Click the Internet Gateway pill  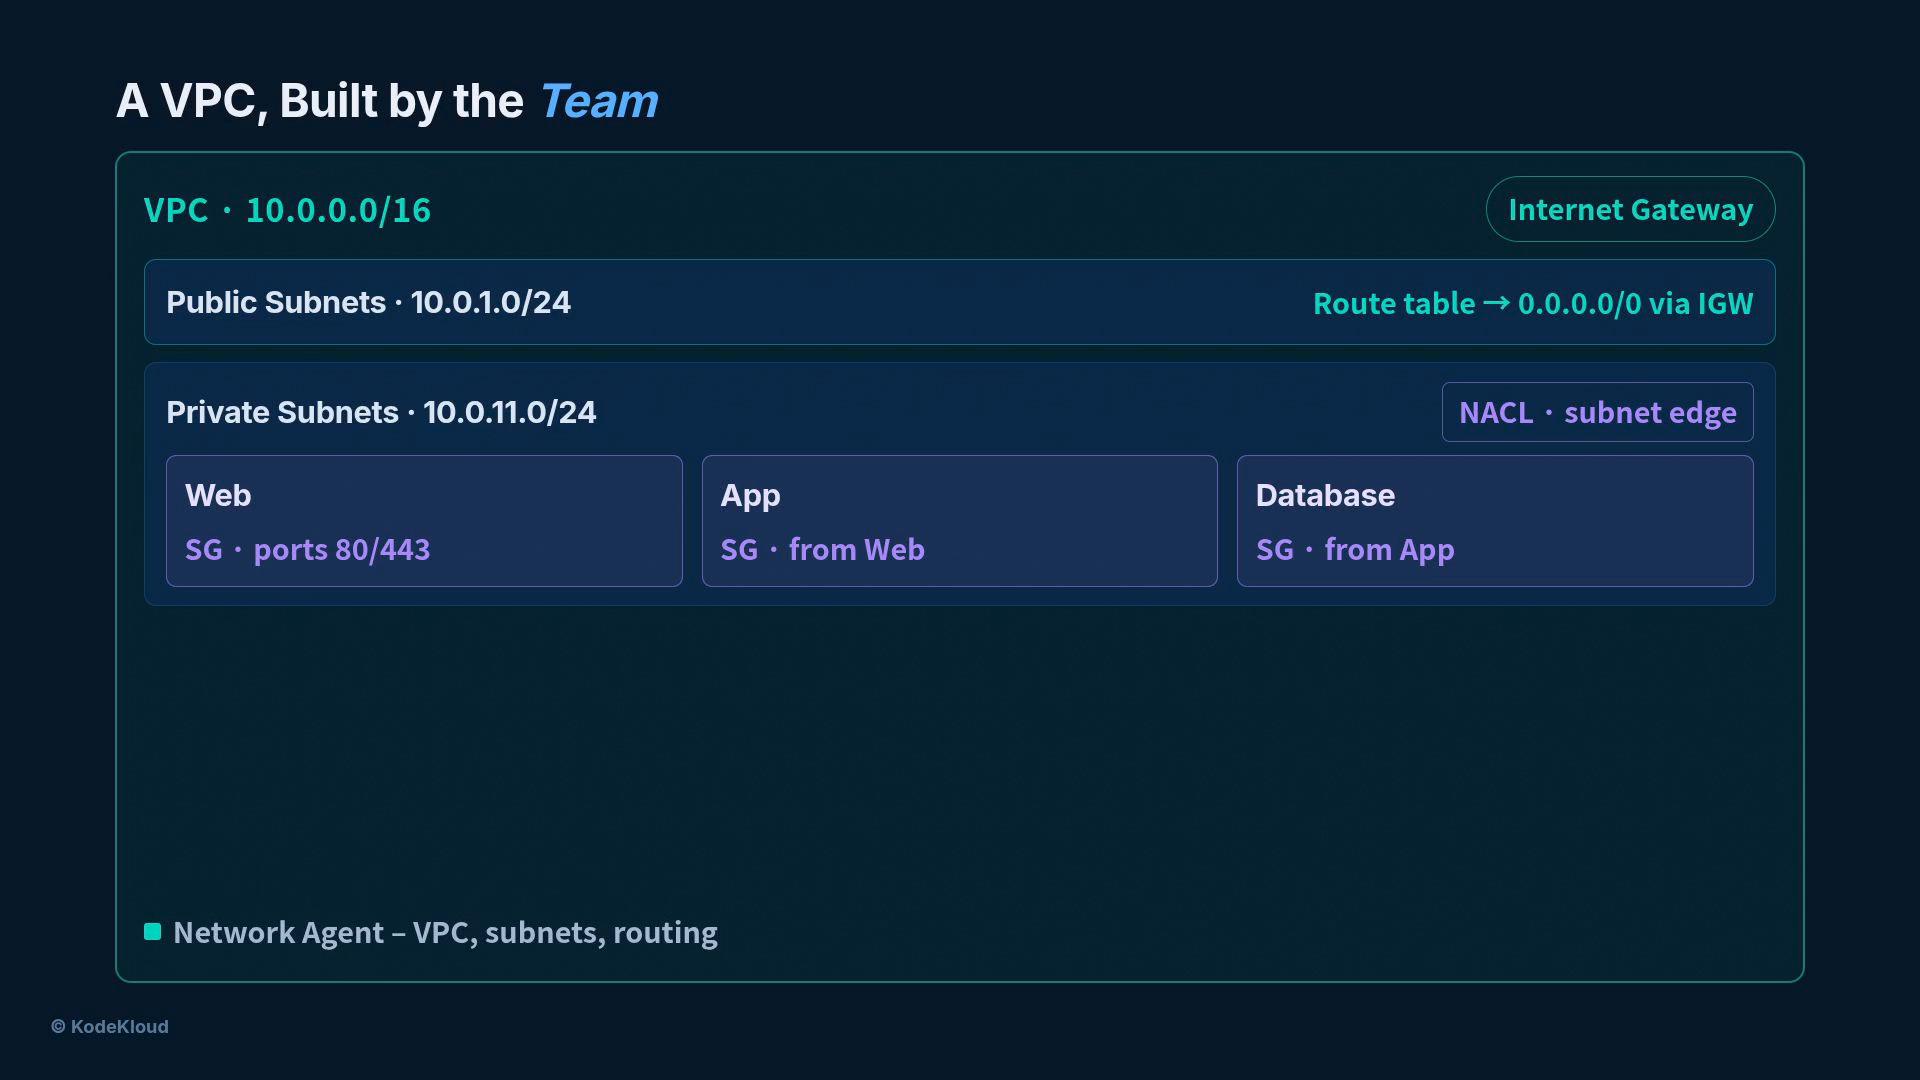(x=1630, y=209)
